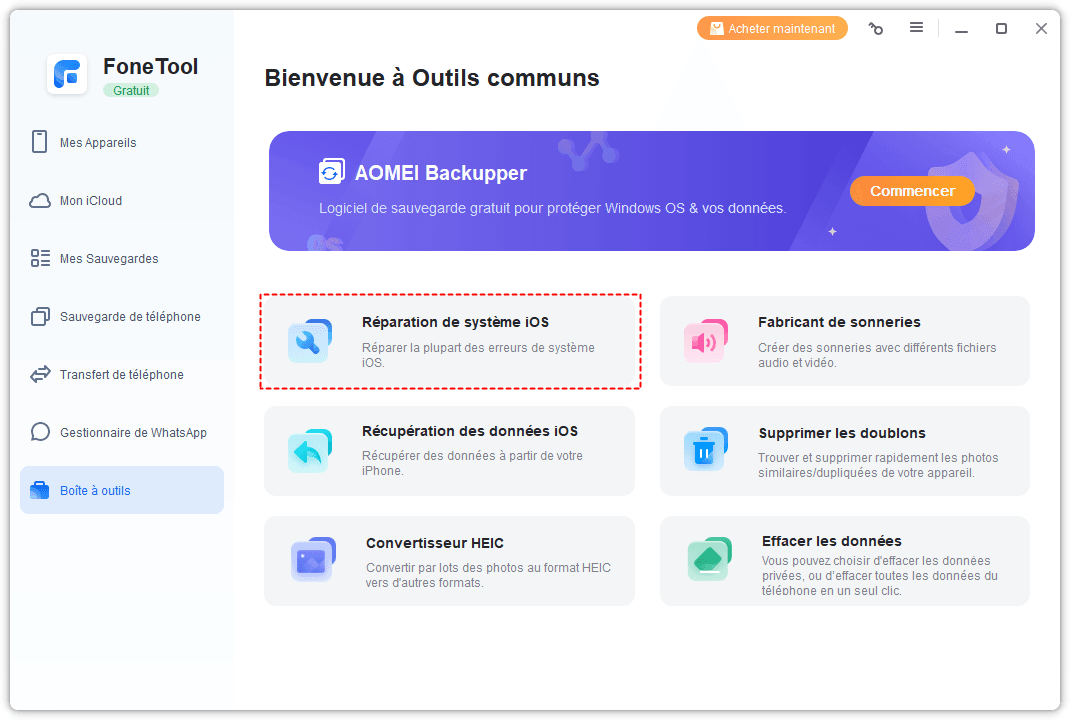Image resolution: width=1070 pixels, height=720 pixels.
Task: Open the iOS system repair wrench icon
Action: (308, 341)
